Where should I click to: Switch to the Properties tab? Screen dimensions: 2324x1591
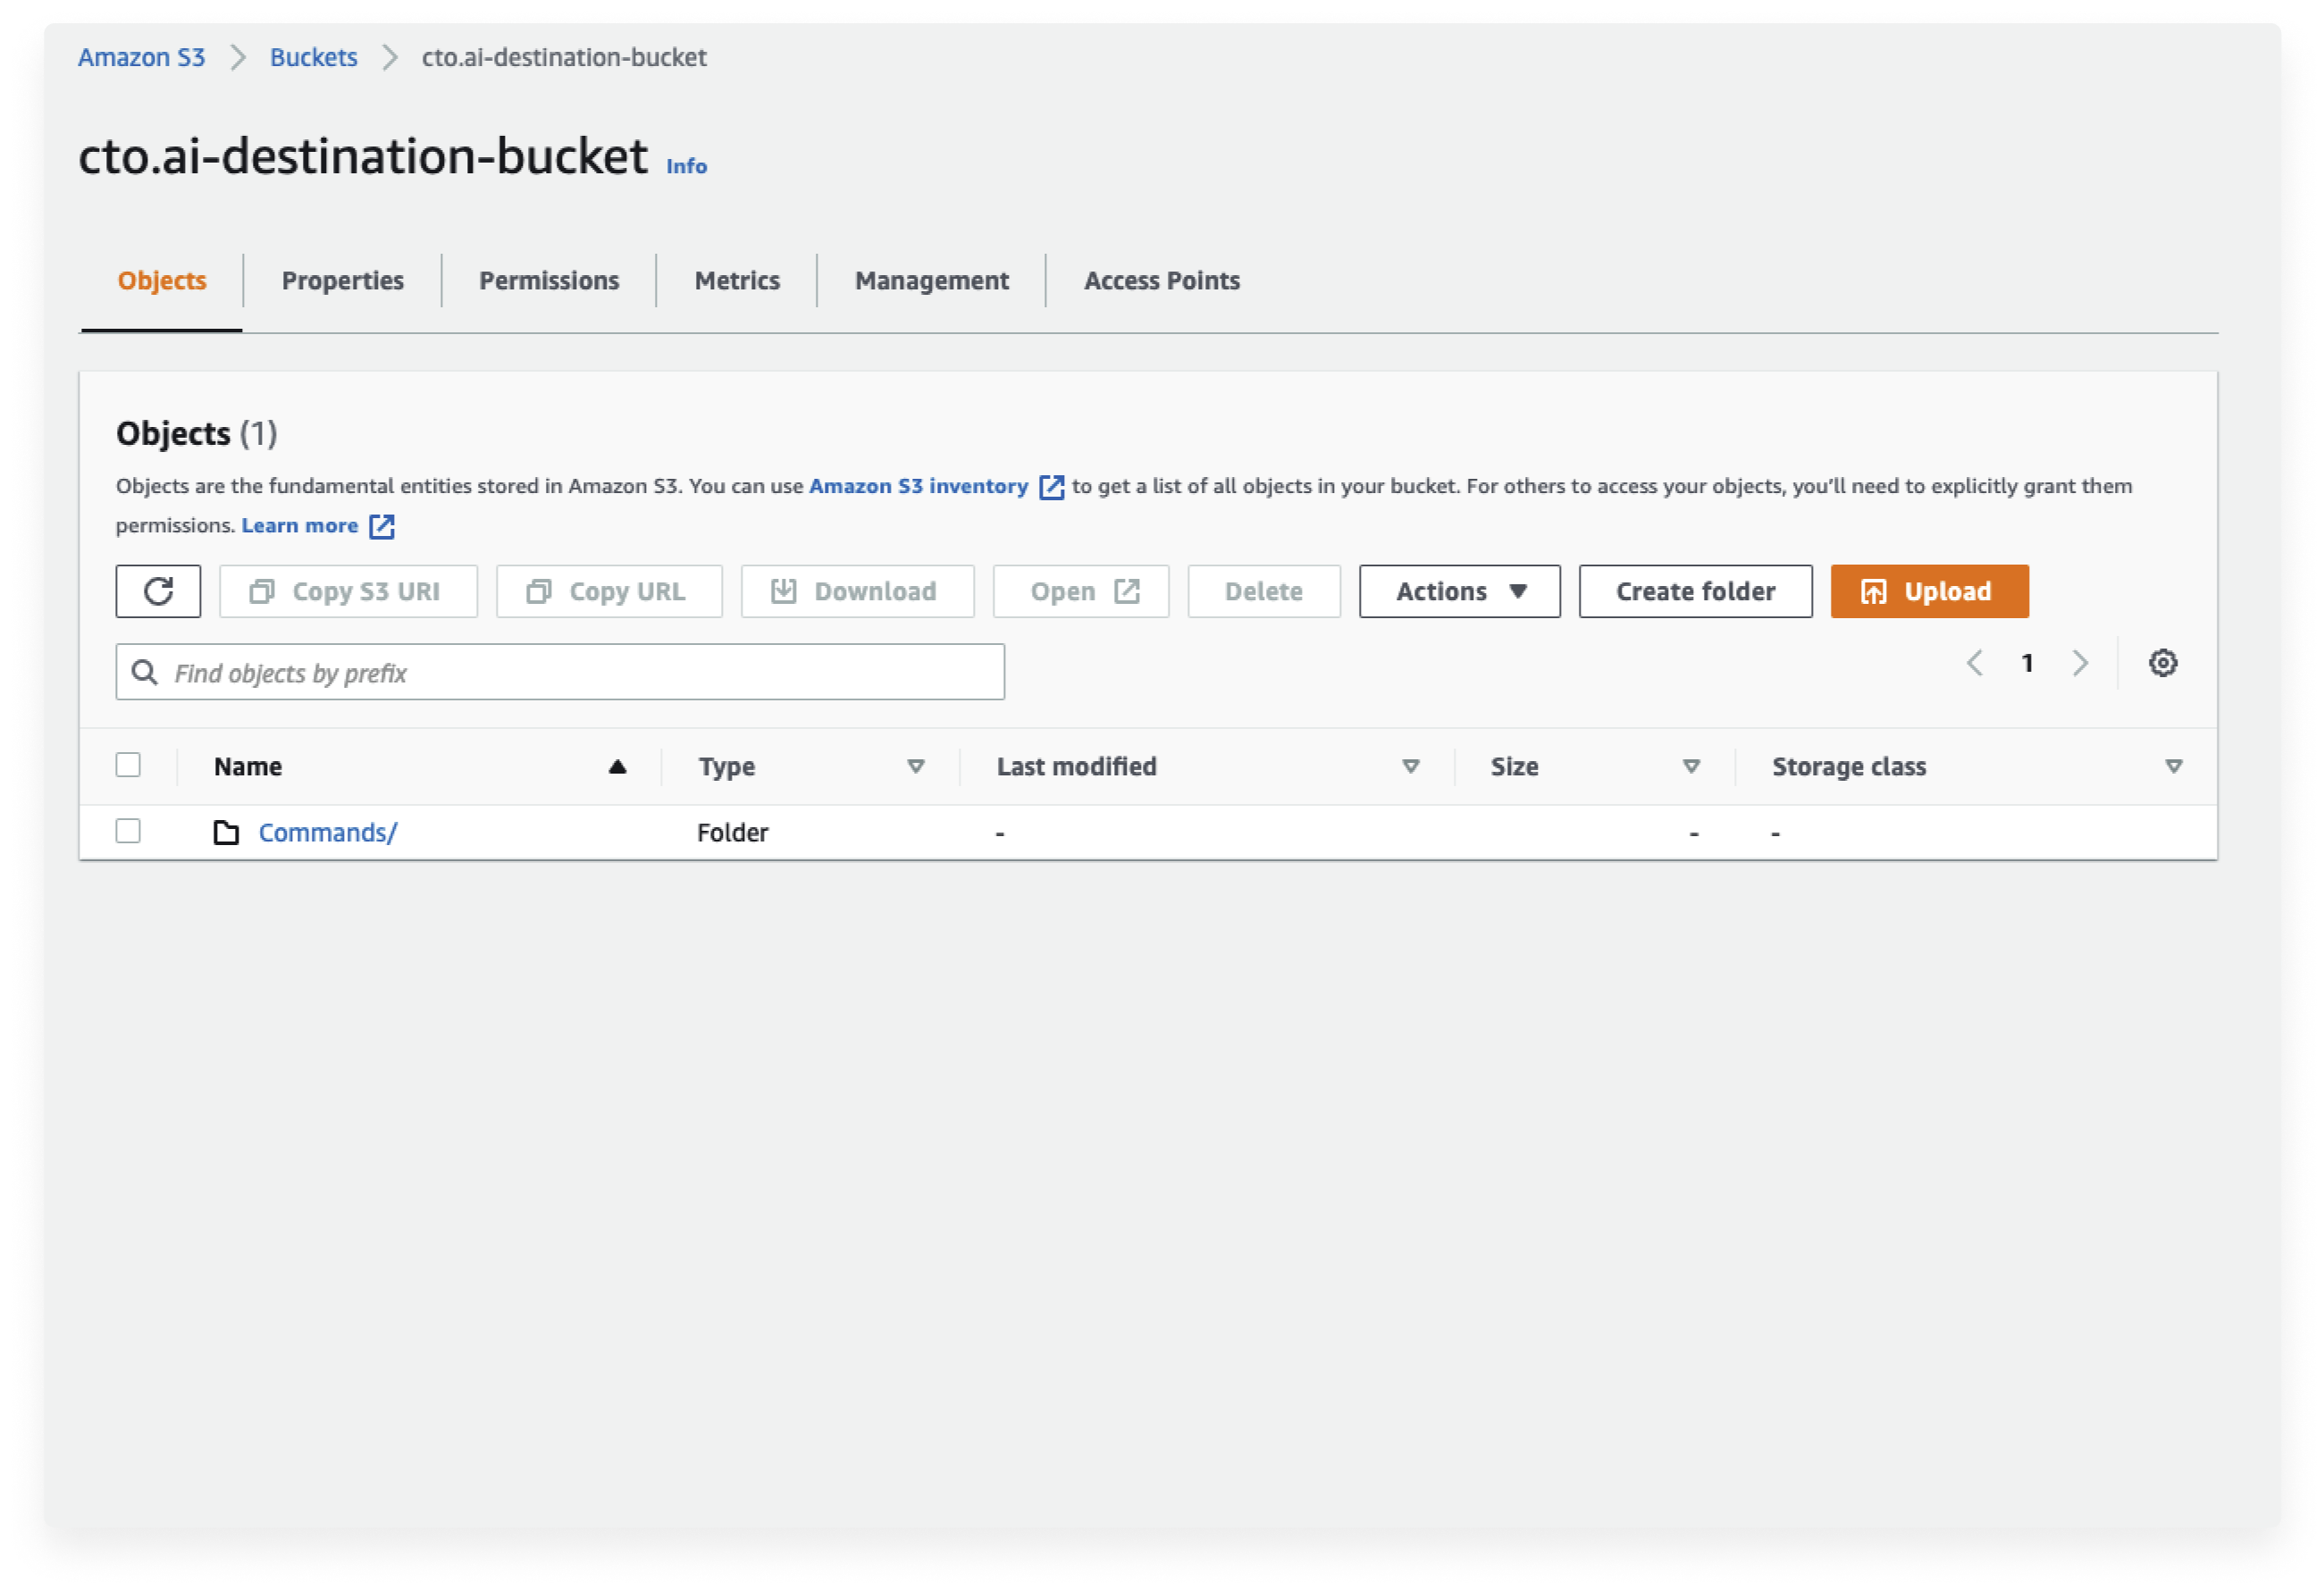pos(343,281)
